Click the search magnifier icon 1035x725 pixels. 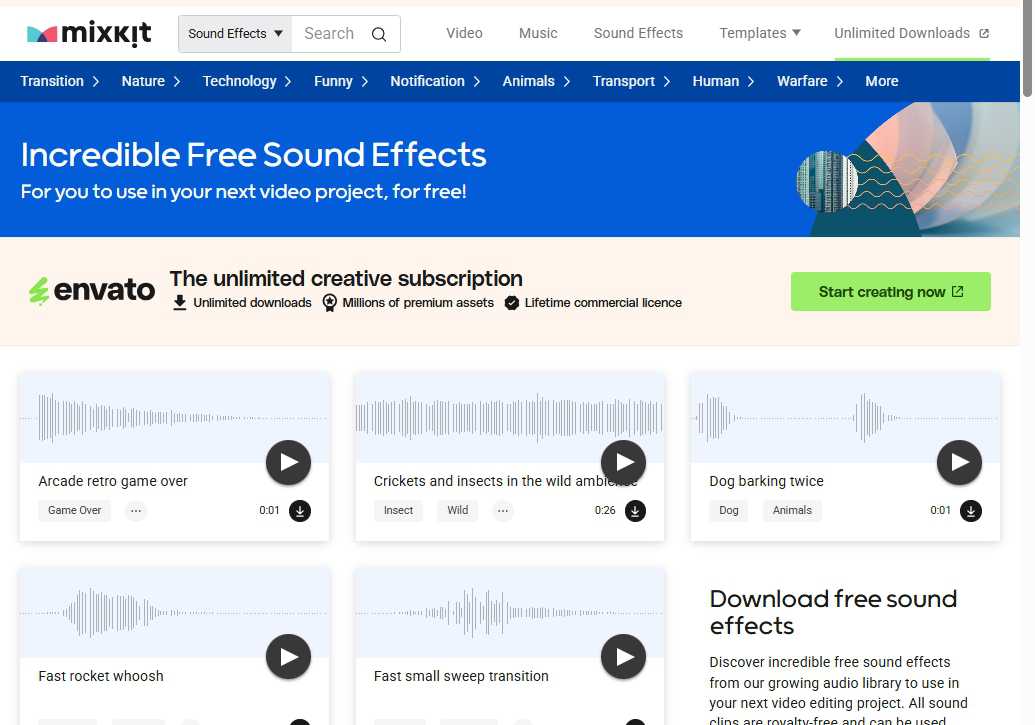tap(379, 33)
